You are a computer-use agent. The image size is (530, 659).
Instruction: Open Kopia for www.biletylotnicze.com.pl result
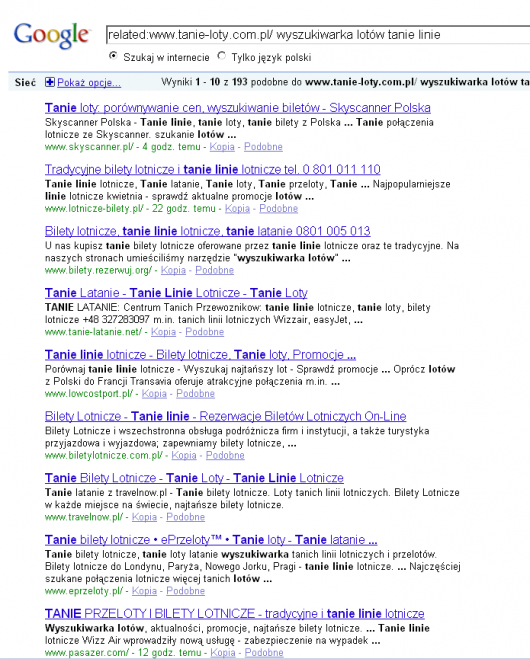coord(184,456)
